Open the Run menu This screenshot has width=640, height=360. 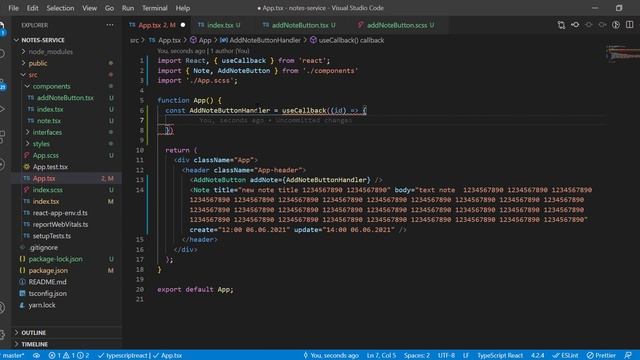pyautogui.click(x=128, y=8)
